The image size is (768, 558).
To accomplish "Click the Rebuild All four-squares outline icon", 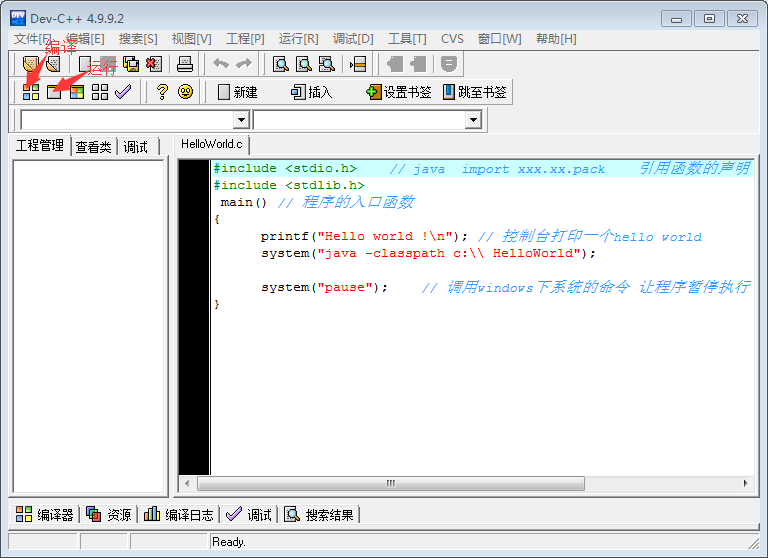I will tap(100, 92).
